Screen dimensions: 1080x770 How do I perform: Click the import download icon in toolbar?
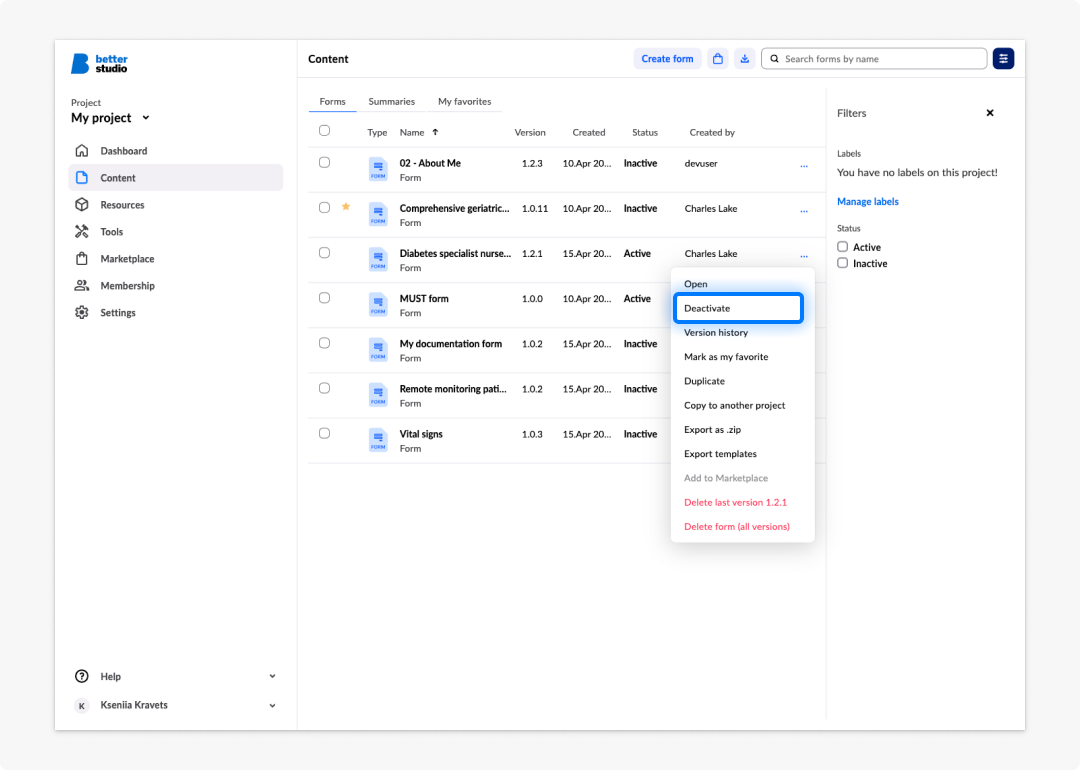pos(745,59)
